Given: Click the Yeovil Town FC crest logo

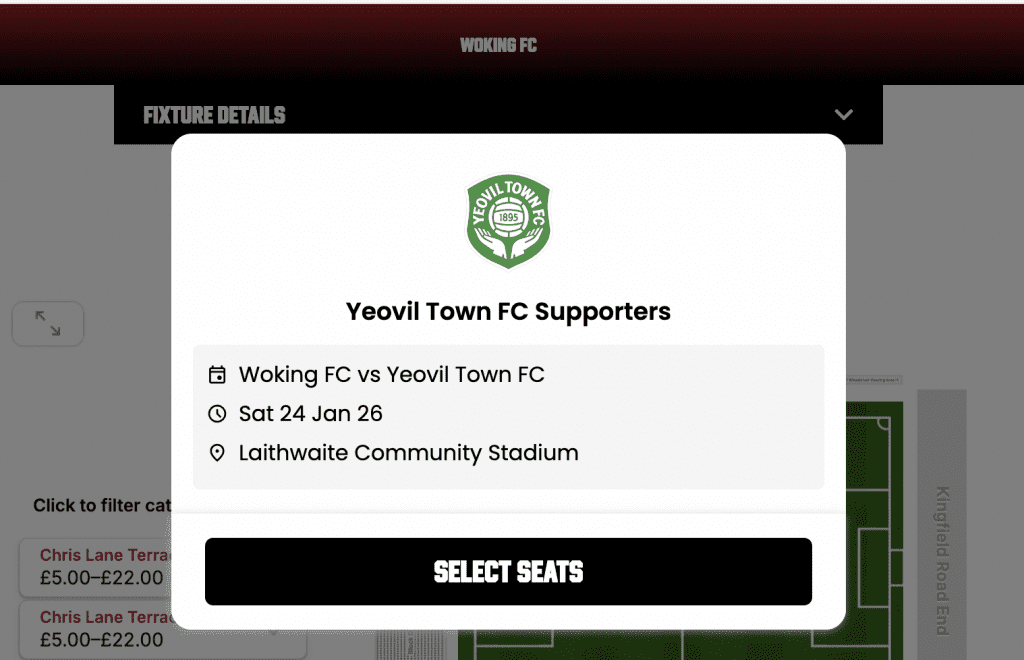Looking at the screenshot, I should (508, 221).
